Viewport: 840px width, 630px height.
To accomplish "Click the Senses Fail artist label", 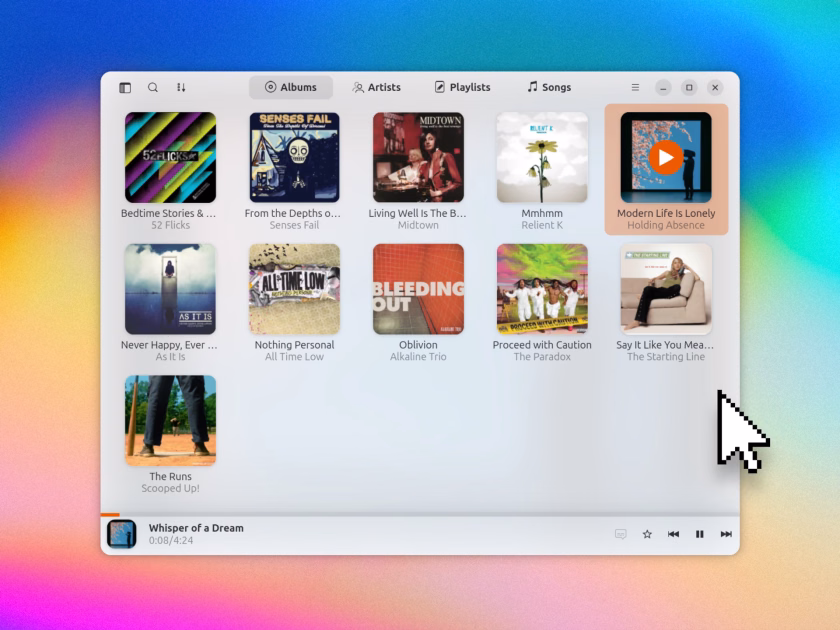I will 294,225.
